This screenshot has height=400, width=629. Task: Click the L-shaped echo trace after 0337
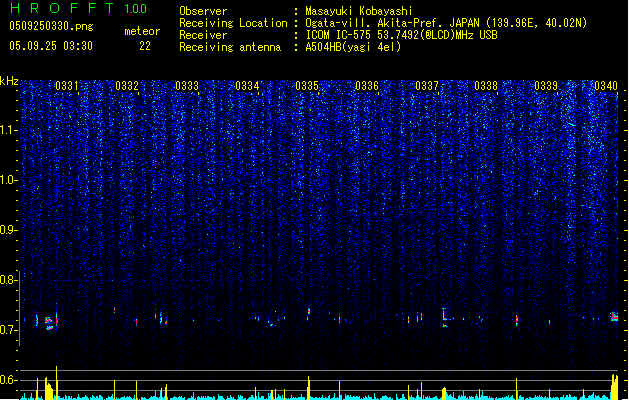446,317
